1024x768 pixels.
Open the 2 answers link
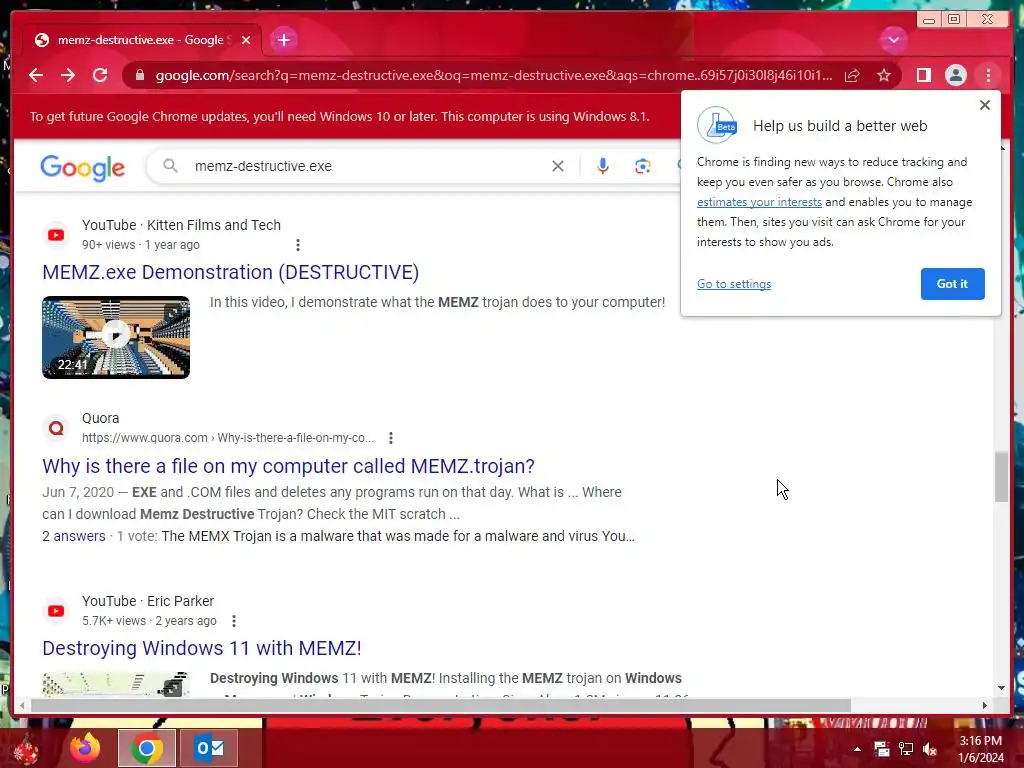(x=74, y=536)
